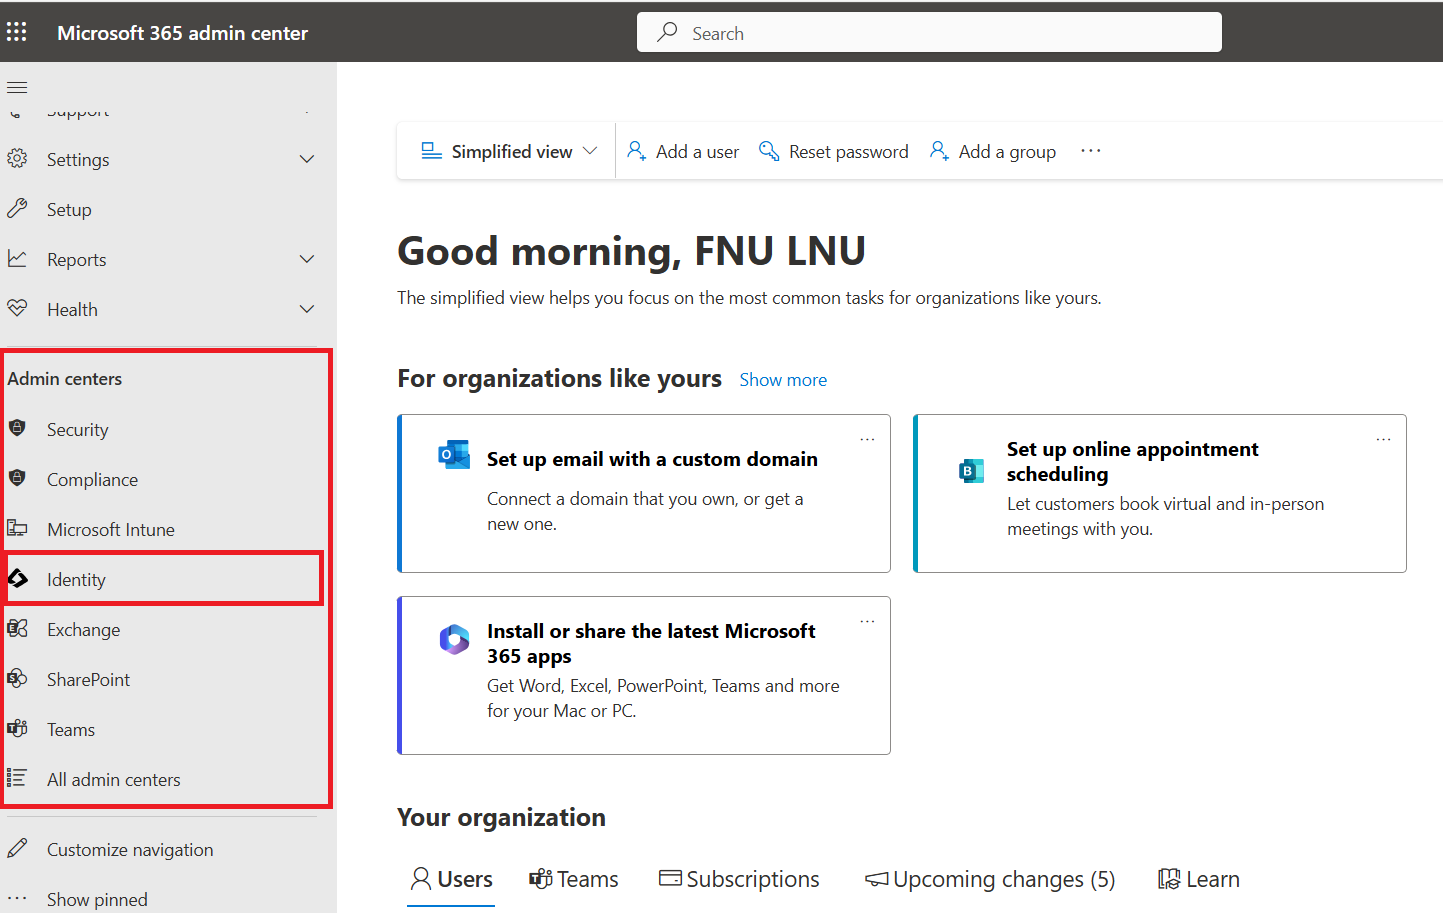Open the Simplified view dropdown

pyautogui.click(x=510, y=151)
